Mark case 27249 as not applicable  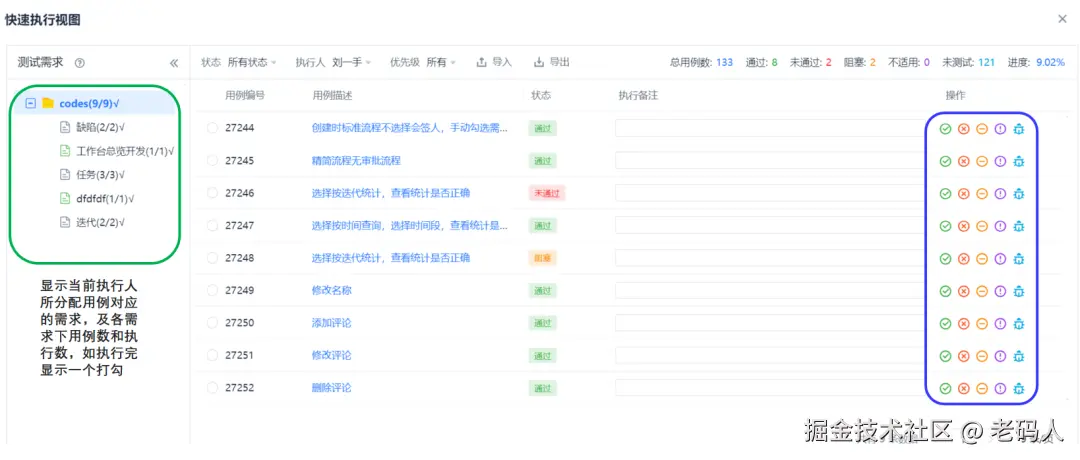pyautogui.click(x=1001, y=291)
